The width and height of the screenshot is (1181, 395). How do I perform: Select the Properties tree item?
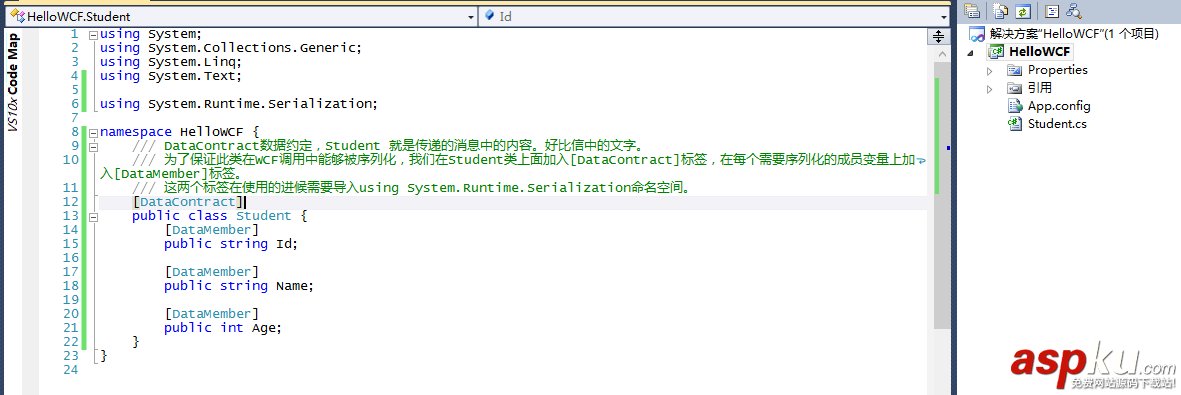coord(1057,70)
